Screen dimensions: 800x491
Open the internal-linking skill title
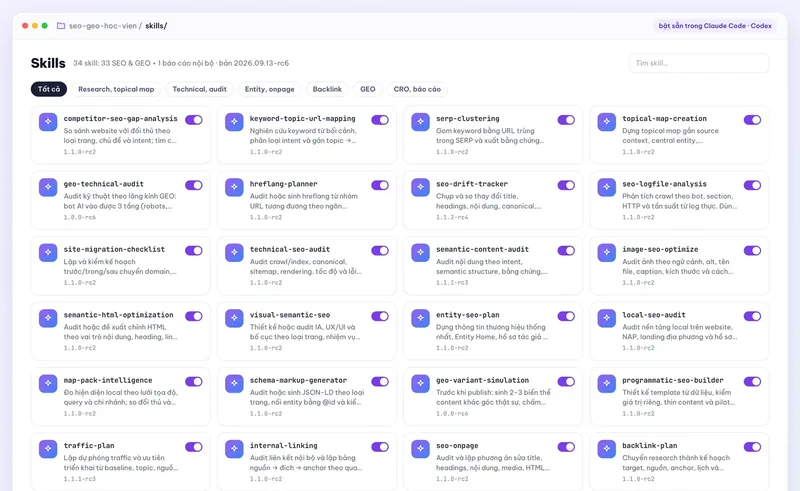(x=283, y=446)
